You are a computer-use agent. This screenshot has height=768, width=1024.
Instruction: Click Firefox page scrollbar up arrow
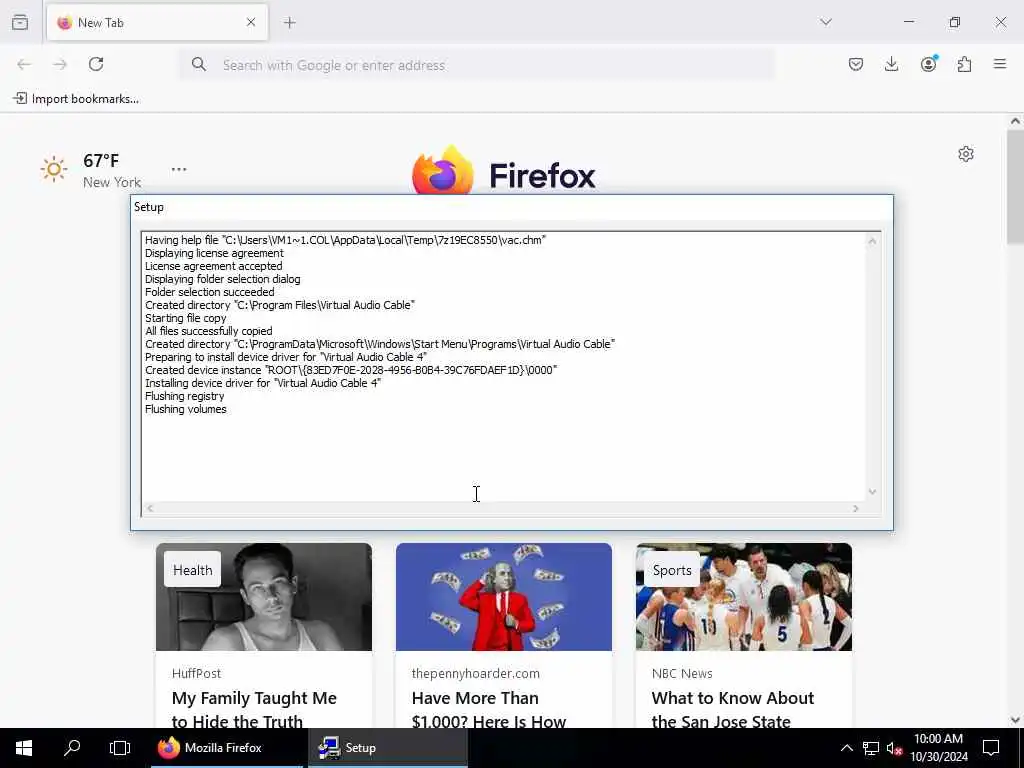pyautogui.click(x=1015, y=121)
